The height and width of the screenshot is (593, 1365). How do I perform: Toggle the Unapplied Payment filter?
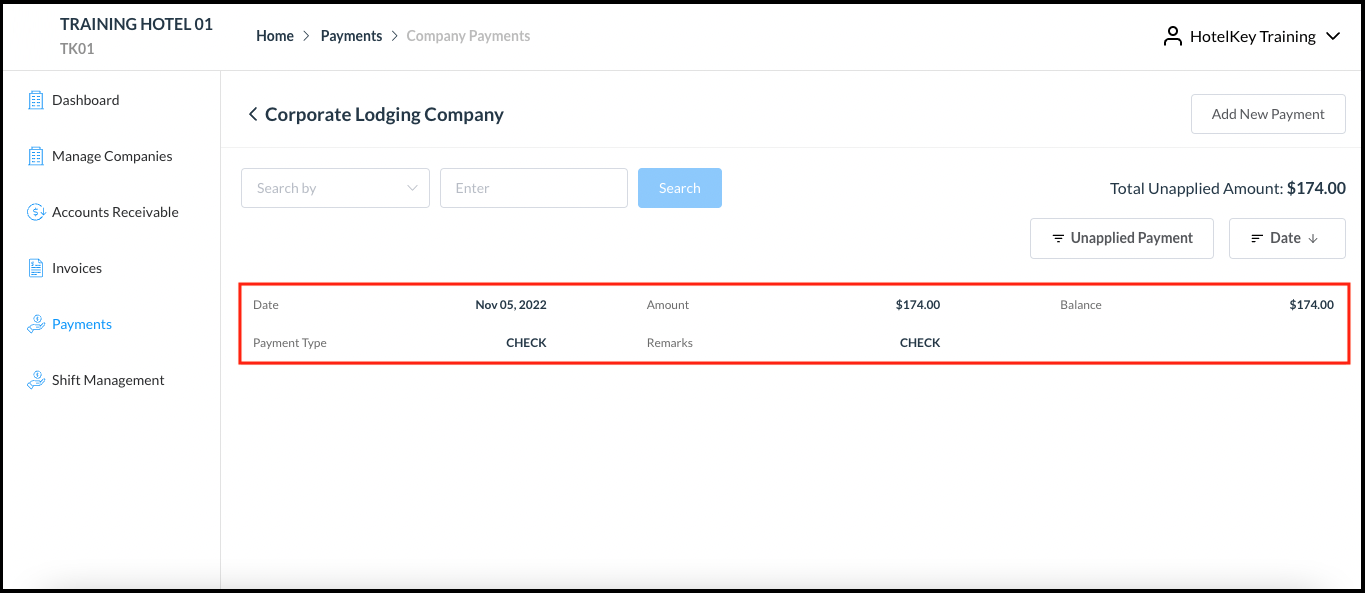[x=1121, y=238]
